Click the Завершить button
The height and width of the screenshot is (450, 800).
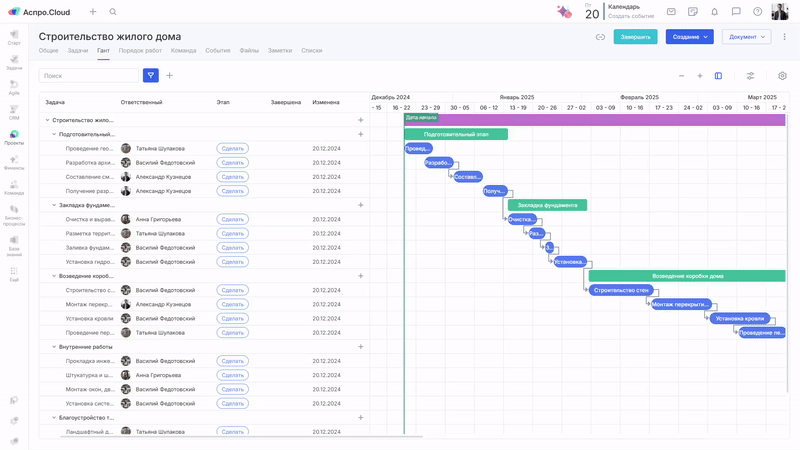coord(635,37)
